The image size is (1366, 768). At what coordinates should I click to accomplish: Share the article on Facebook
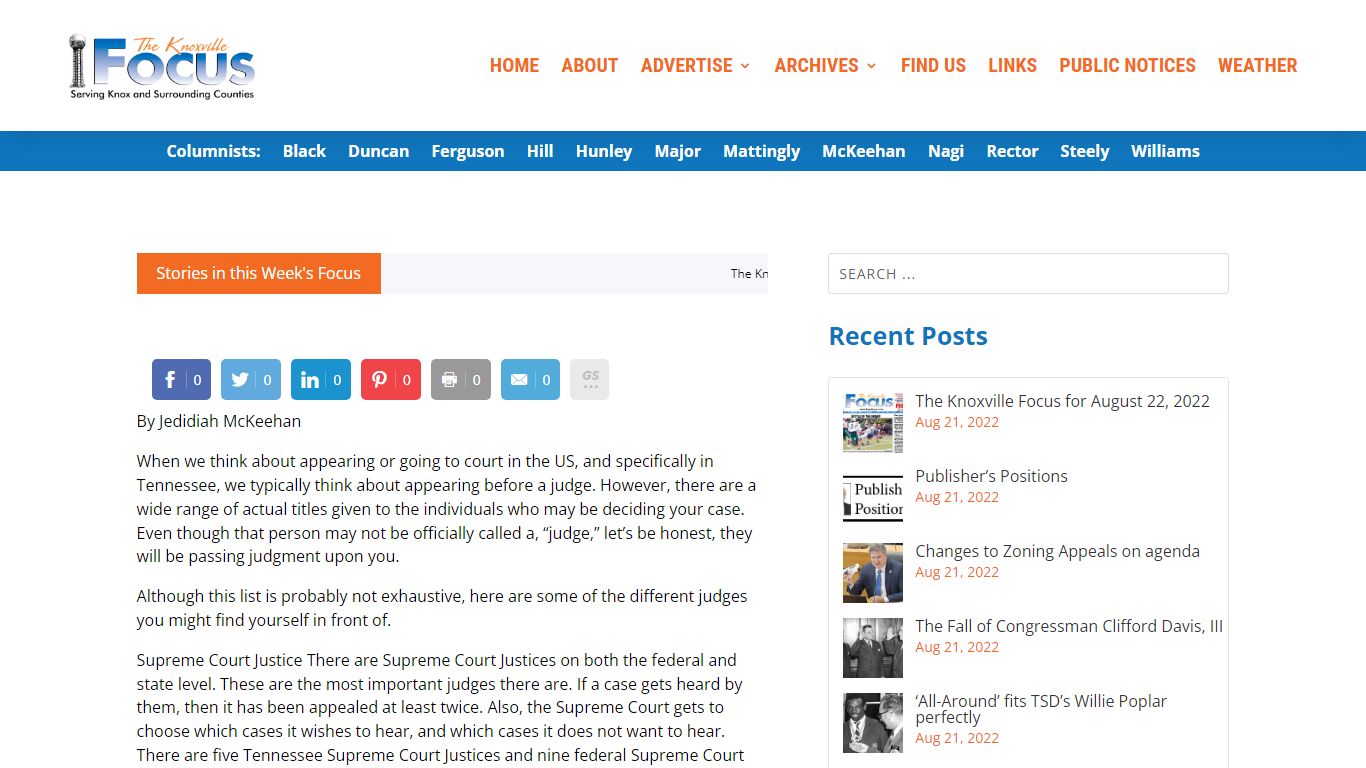pos(181,380)
